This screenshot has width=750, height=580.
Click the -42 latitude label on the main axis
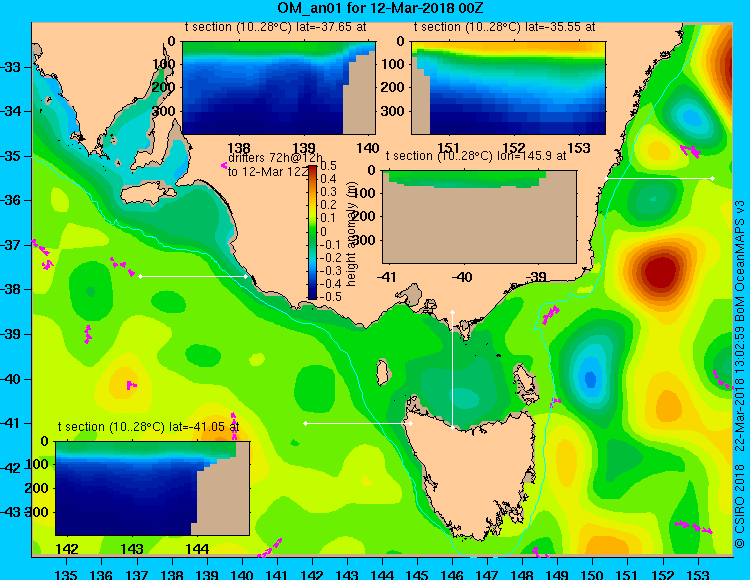tap(10, 468)
